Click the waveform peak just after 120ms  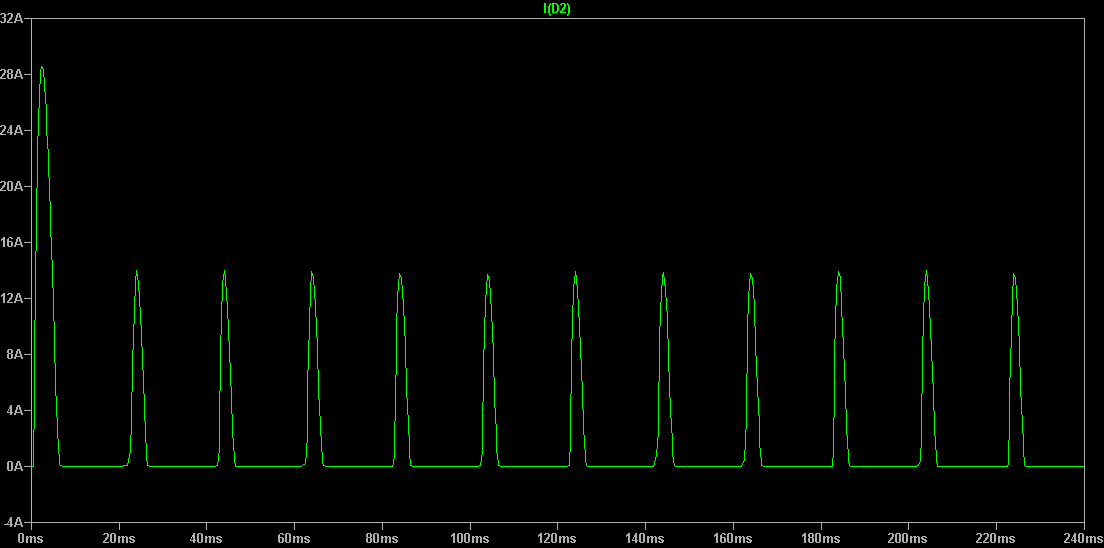point(575,273)
